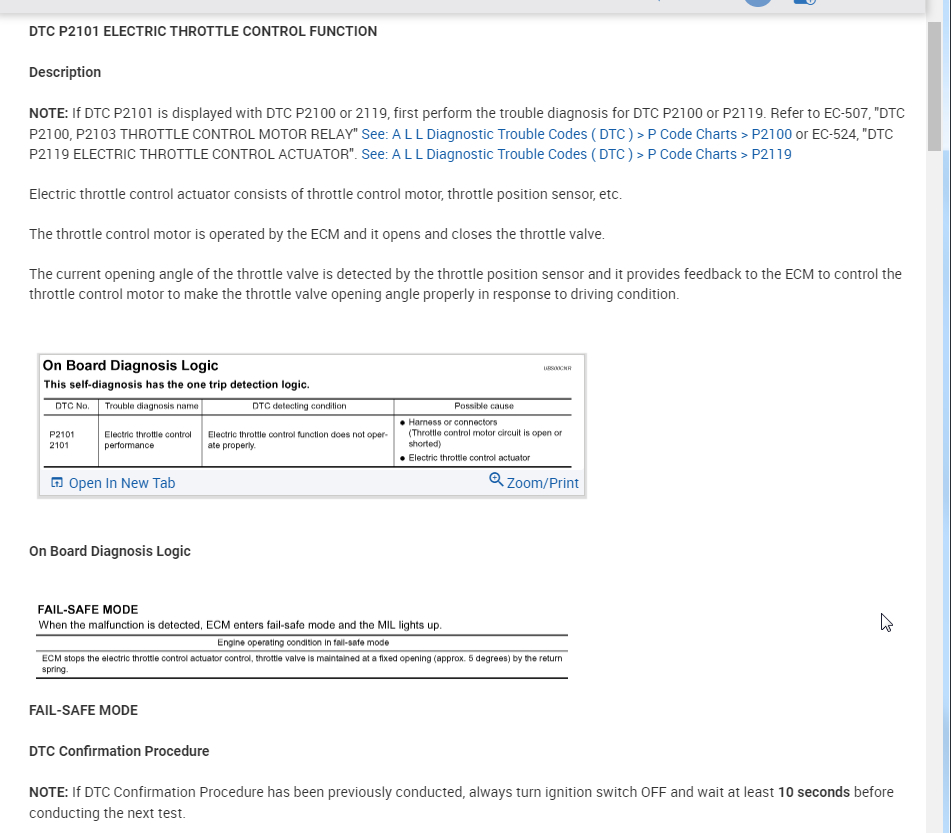Click the DTC Confirmation Procedure heading
This screenshot has width=951, height=833.
pyautogui.click(x=119, y=751)
